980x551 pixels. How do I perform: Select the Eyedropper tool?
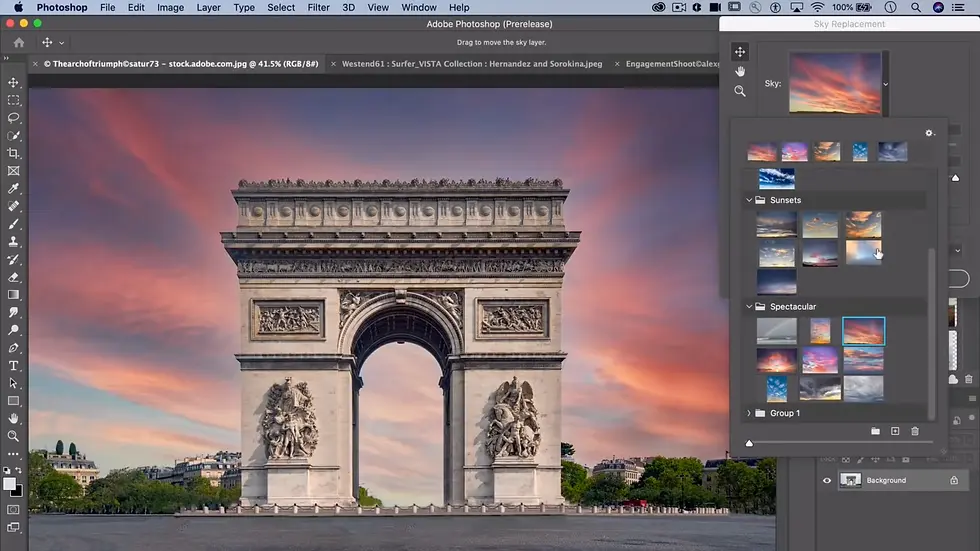[x=13, y=188]
